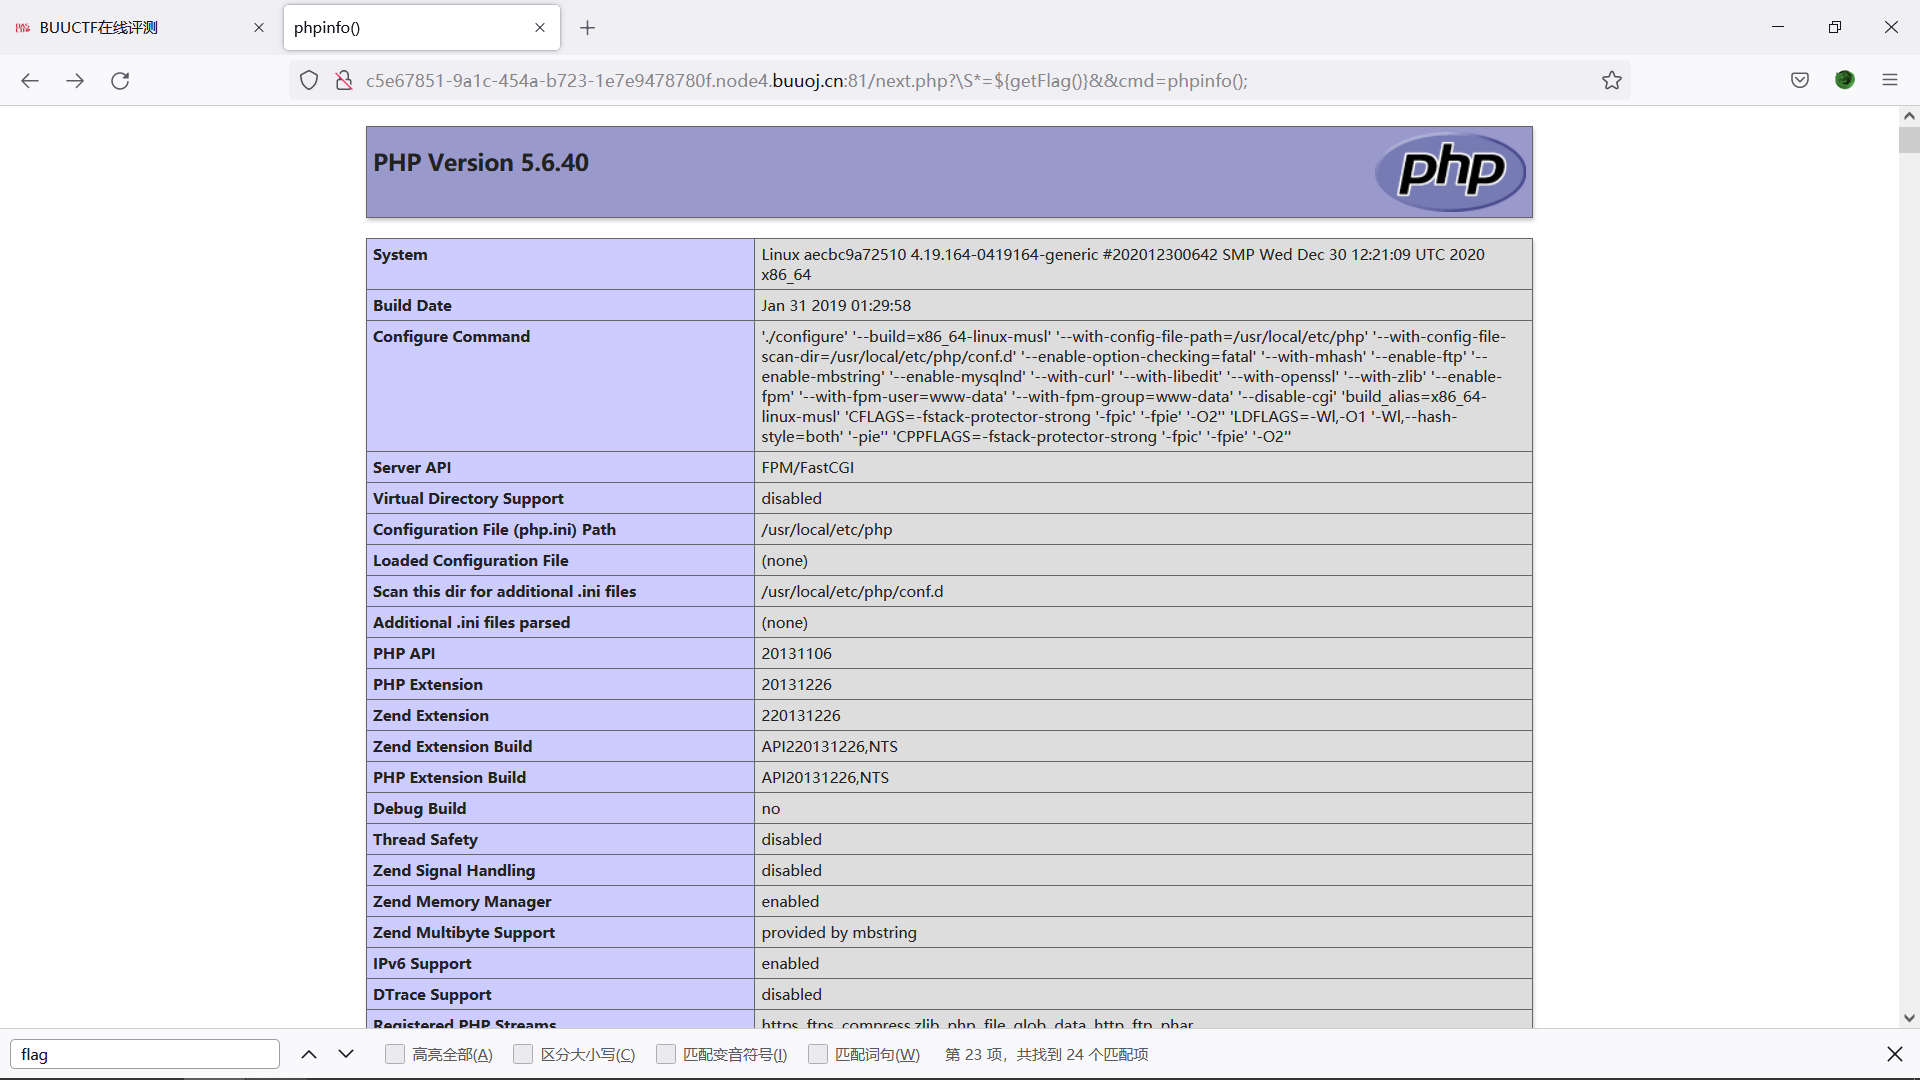Click the insecure connection lock icon

[343, 81]
